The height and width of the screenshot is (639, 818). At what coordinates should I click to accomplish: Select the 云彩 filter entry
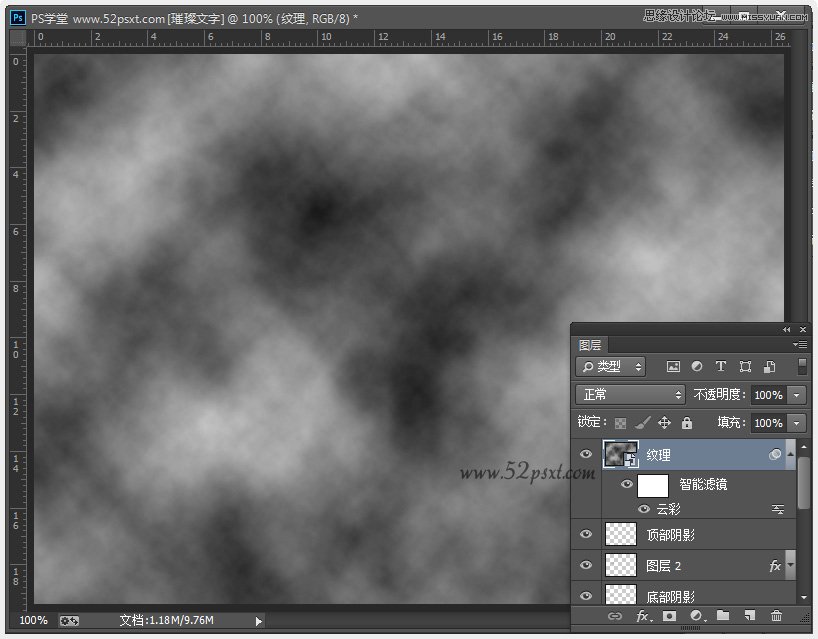[x=668, y=509]
